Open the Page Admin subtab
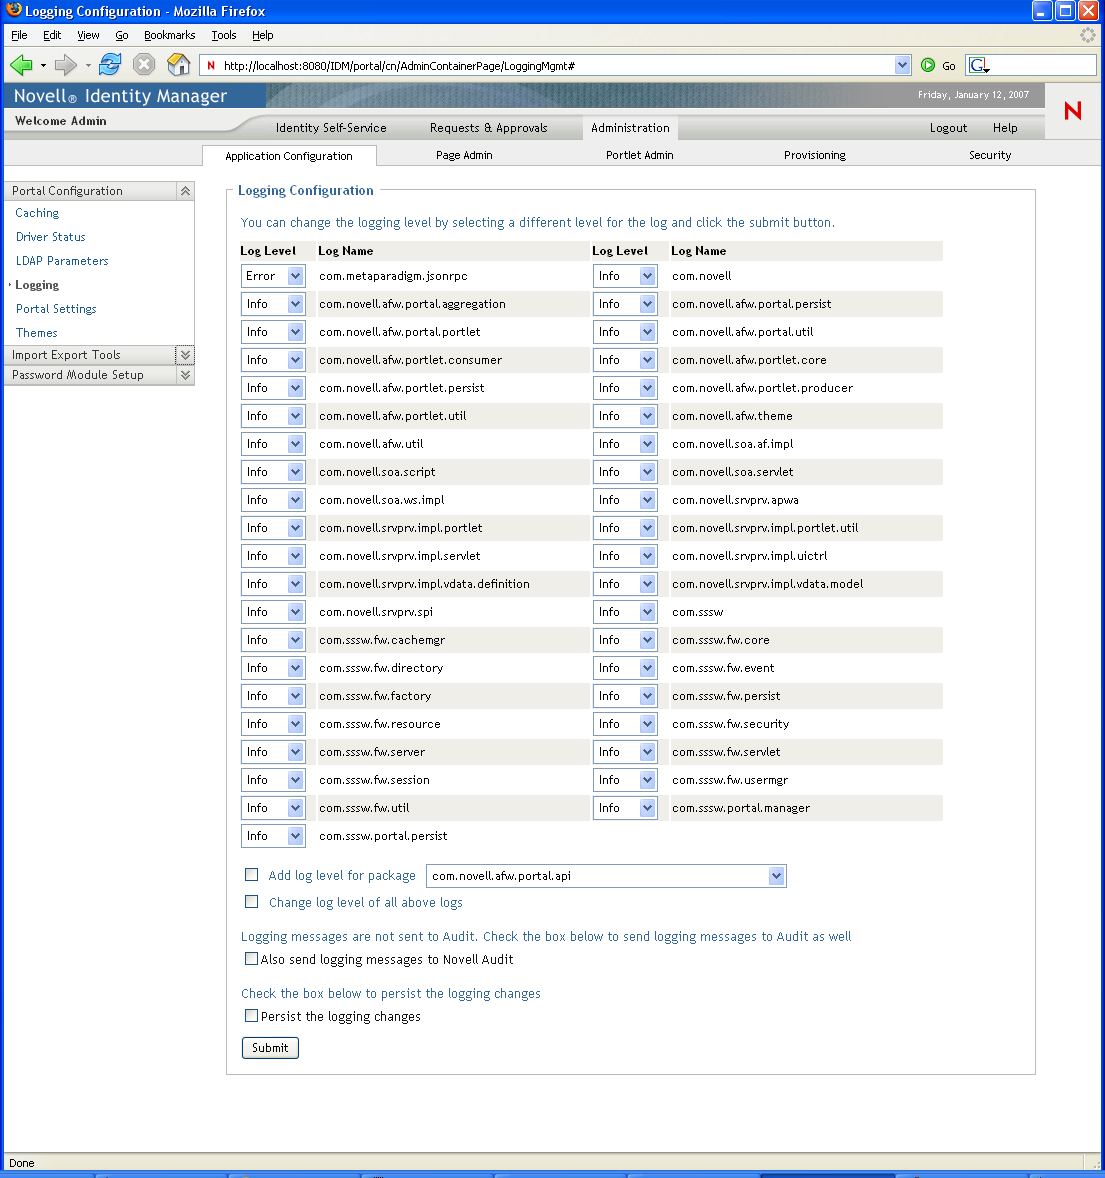 (x=464, y=155)
